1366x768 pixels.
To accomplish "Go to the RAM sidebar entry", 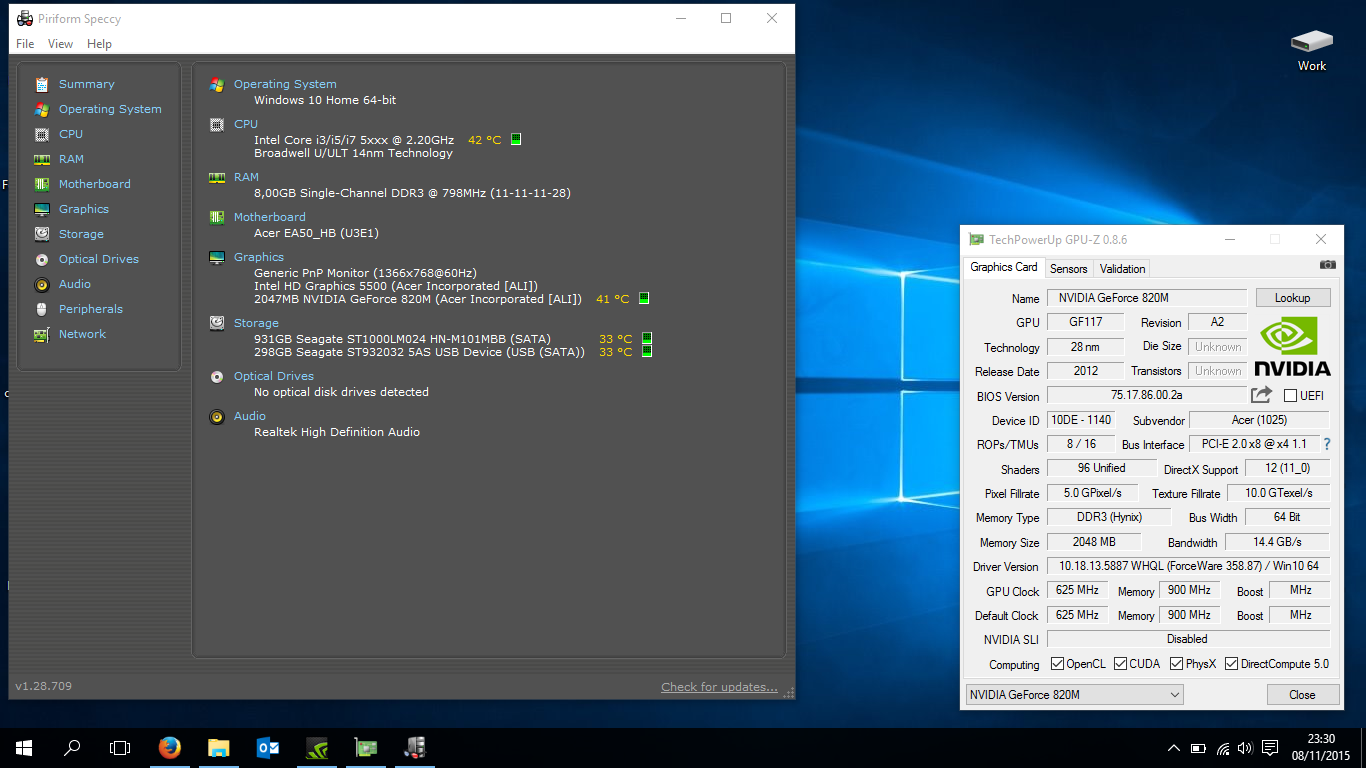I will point(71,159).
